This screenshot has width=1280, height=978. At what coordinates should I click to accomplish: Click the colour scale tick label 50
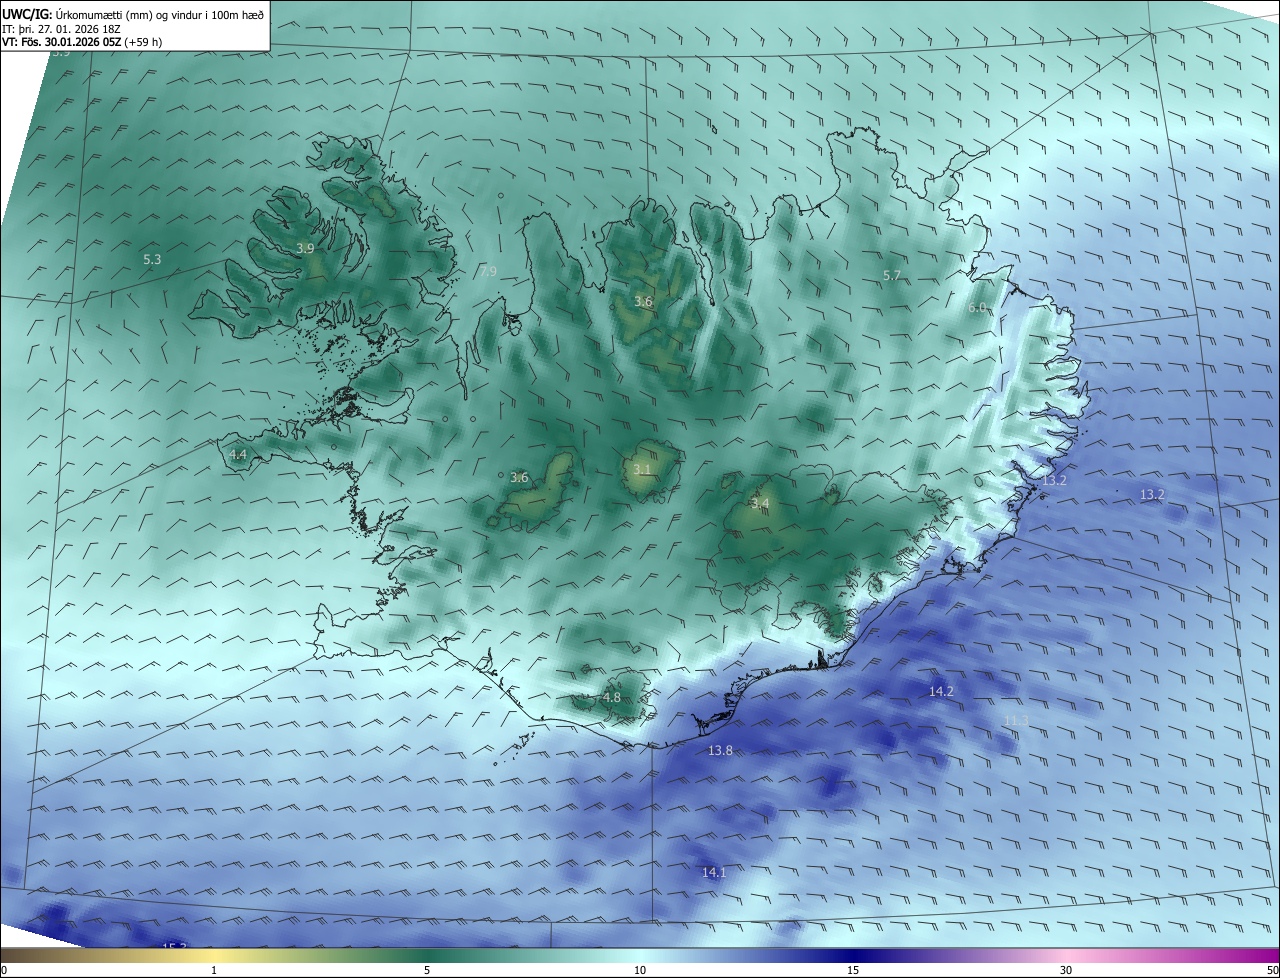(x=1272, y=970)
